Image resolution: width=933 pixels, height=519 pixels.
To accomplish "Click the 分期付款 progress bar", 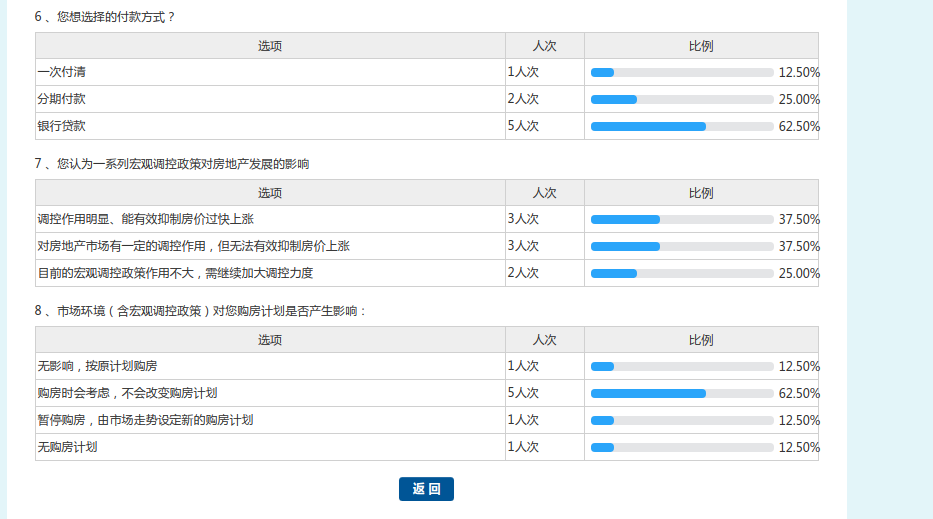I will (x=682, y=100).
